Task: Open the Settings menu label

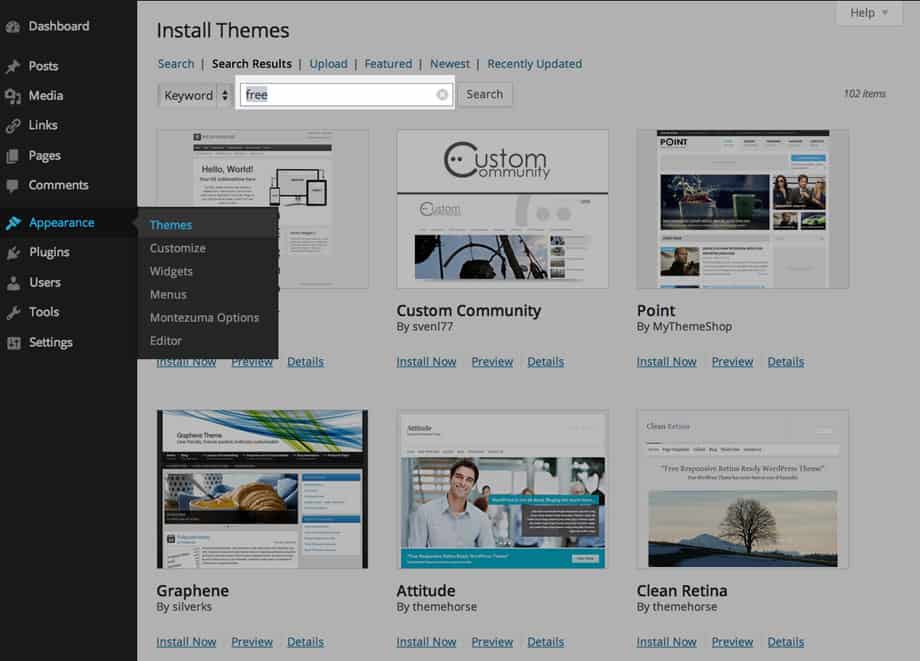Action: click(50, 343)
